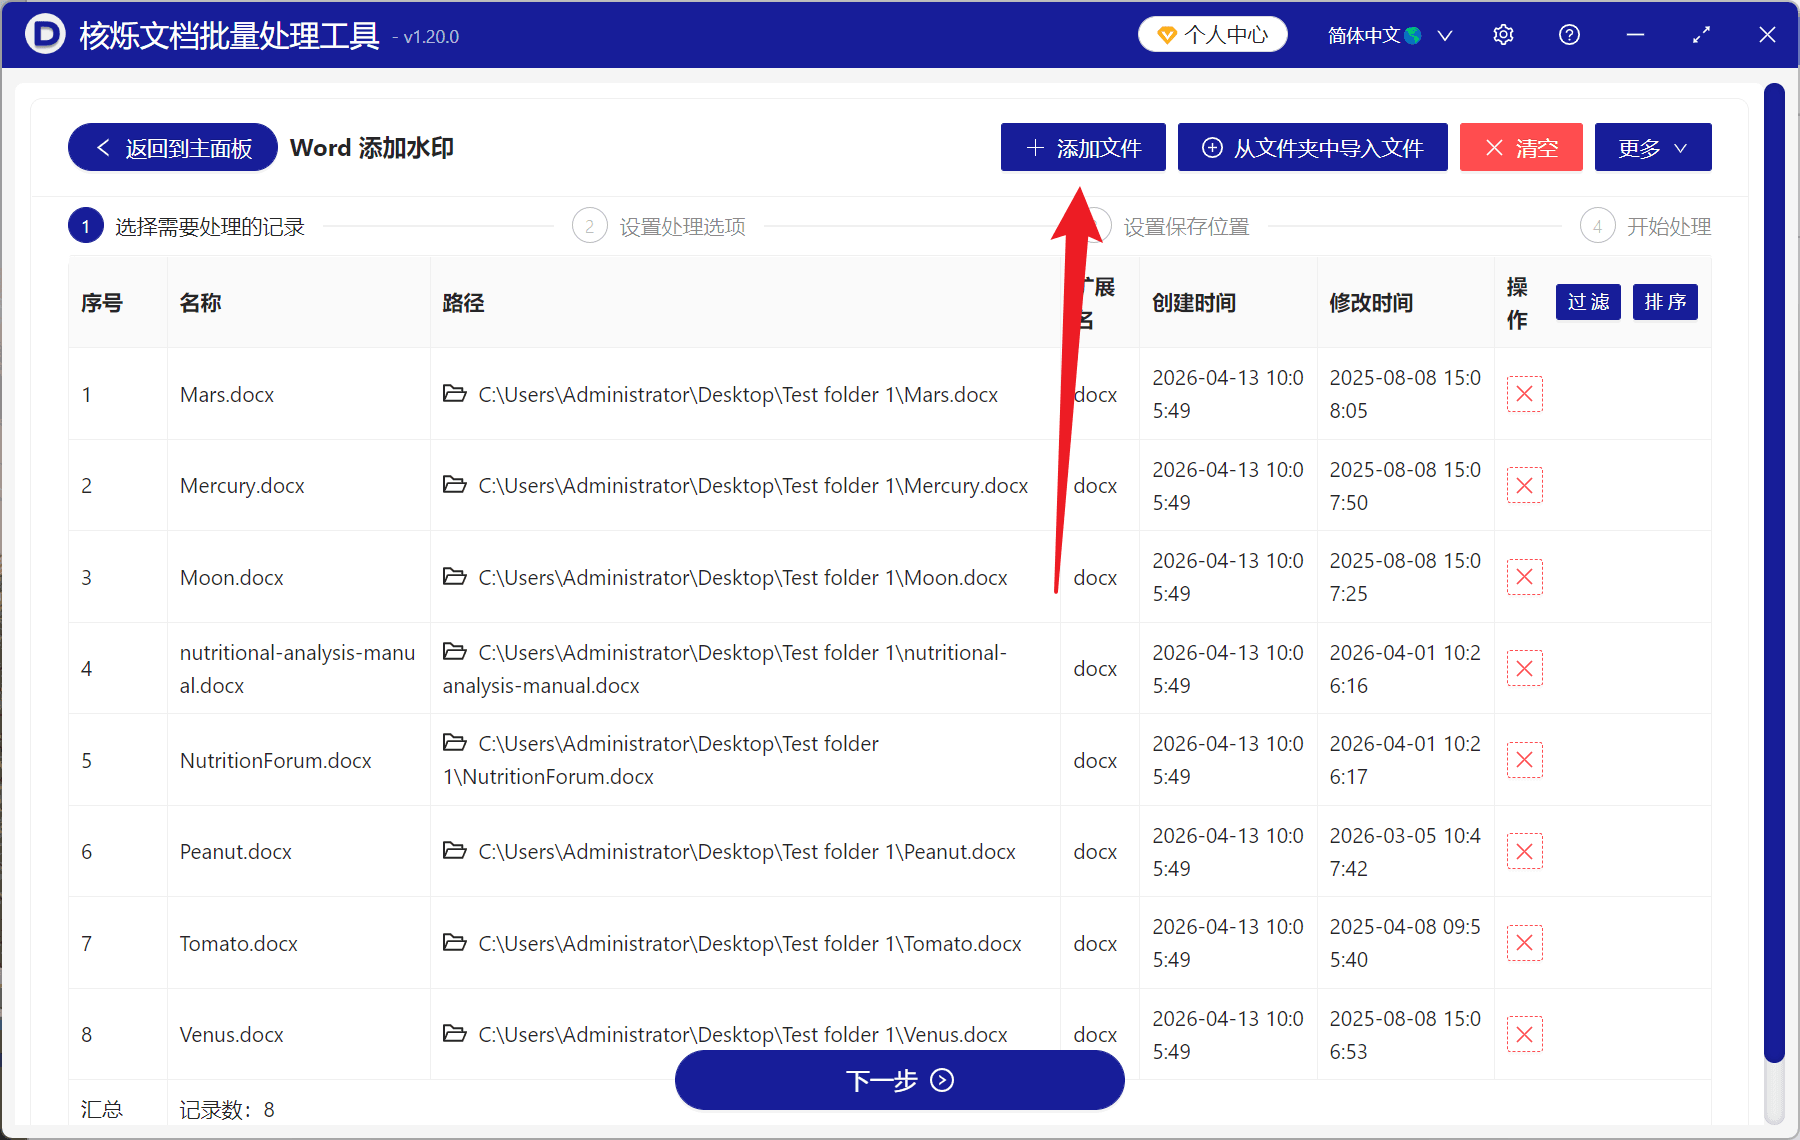1800x1140 pixels.
Task: Expand the language selection dropdown
Action: pyautogui.click(x=1444, y=34)
